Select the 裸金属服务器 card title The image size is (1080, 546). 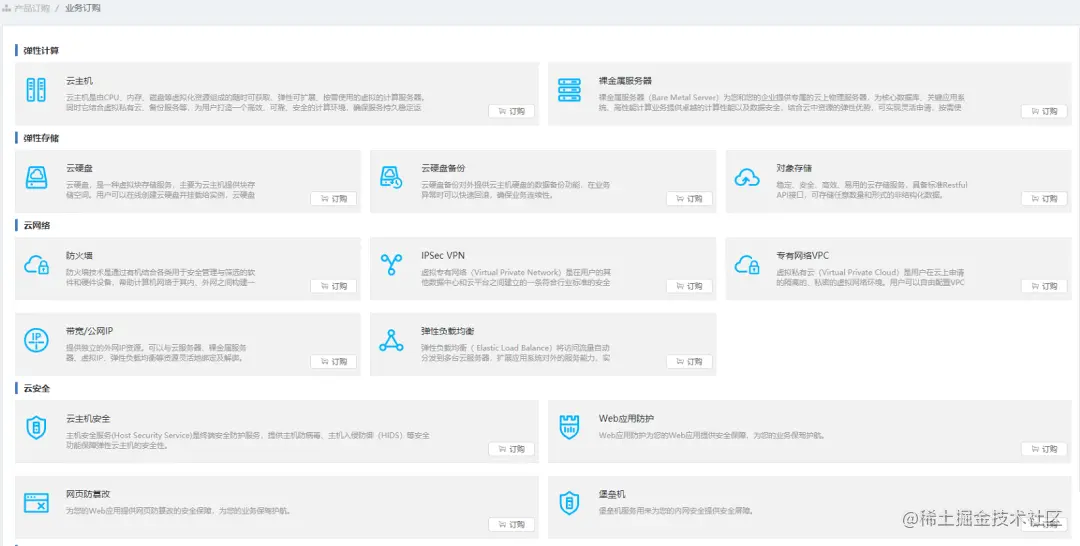(x=625, y=81)
